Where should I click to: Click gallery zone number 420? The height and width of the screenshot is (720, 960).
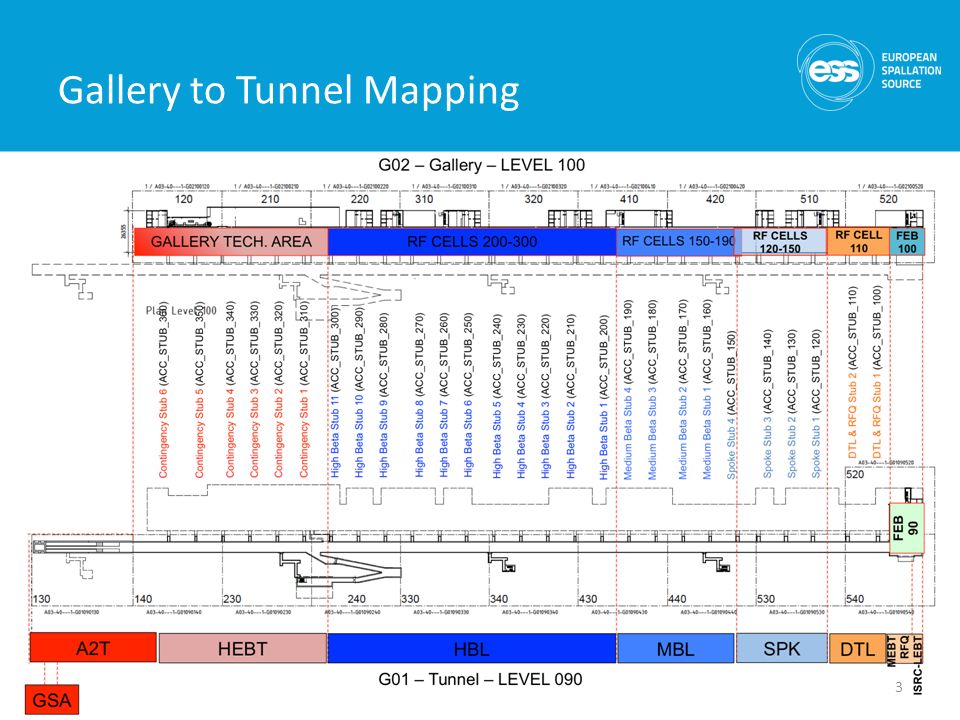[715, 199]
